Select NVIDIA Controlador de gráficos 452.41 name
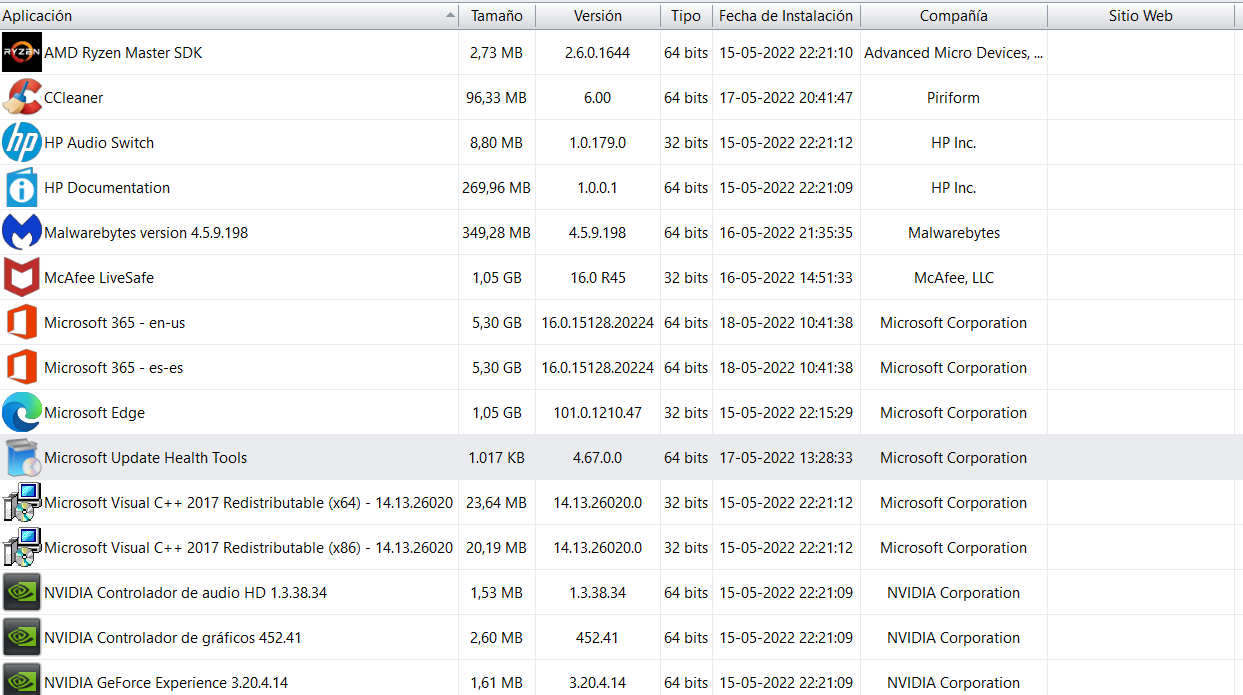1243x695 pixels. 173,637
